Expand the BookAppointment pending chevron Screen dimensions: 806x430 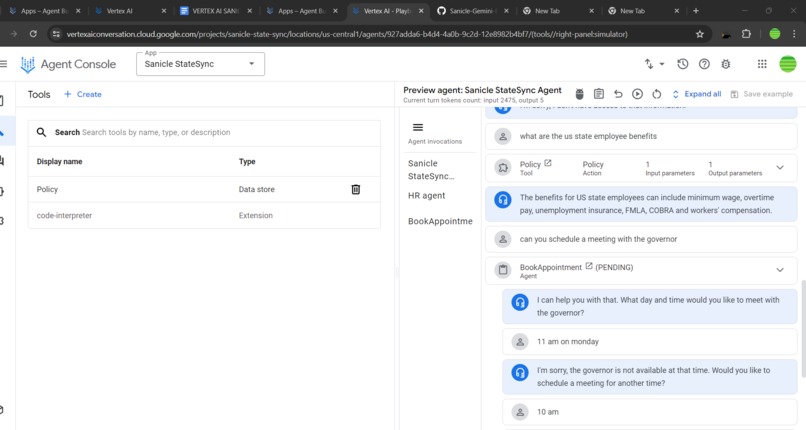pyautogui.click(x=780, y=270)
